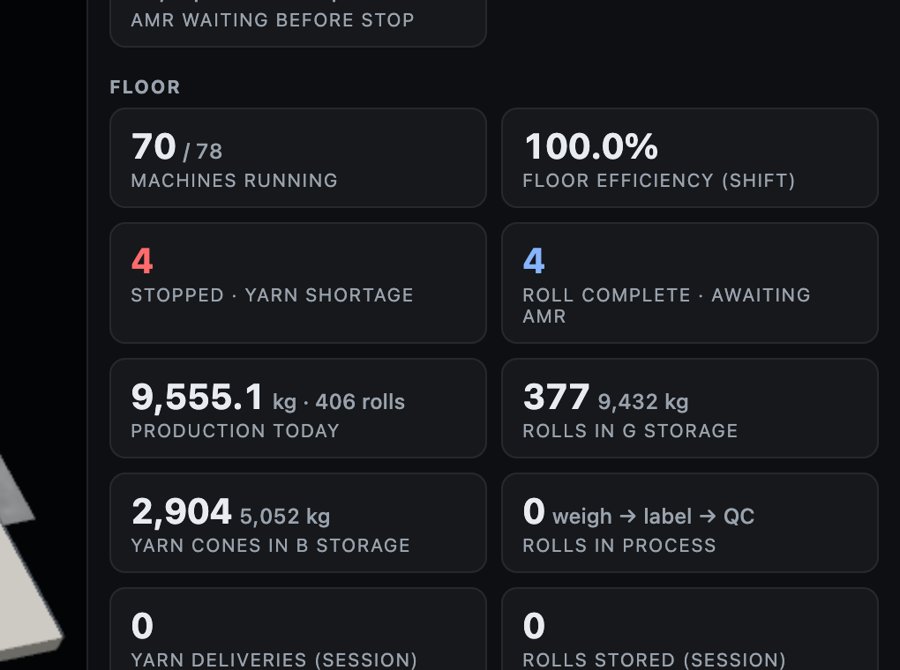900x670 pixels.
Task: Click the Machines Running card
Action: coord(298,157)
